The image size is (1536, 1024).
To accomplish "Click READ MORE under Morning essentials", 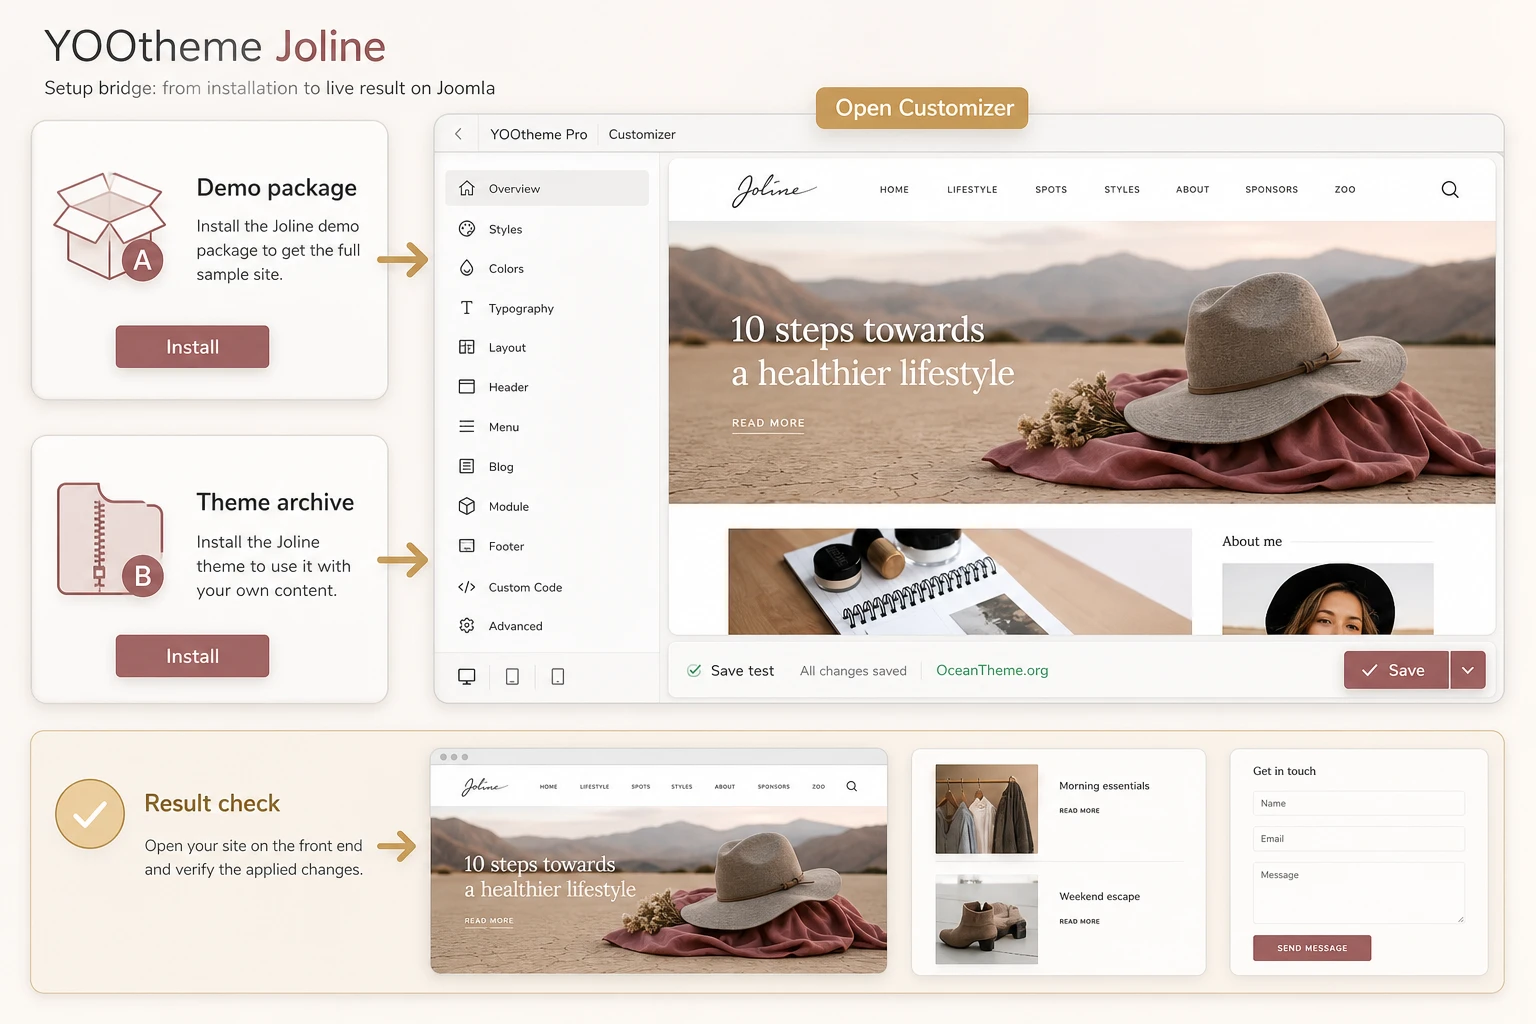I will (x=1079, y=811).
